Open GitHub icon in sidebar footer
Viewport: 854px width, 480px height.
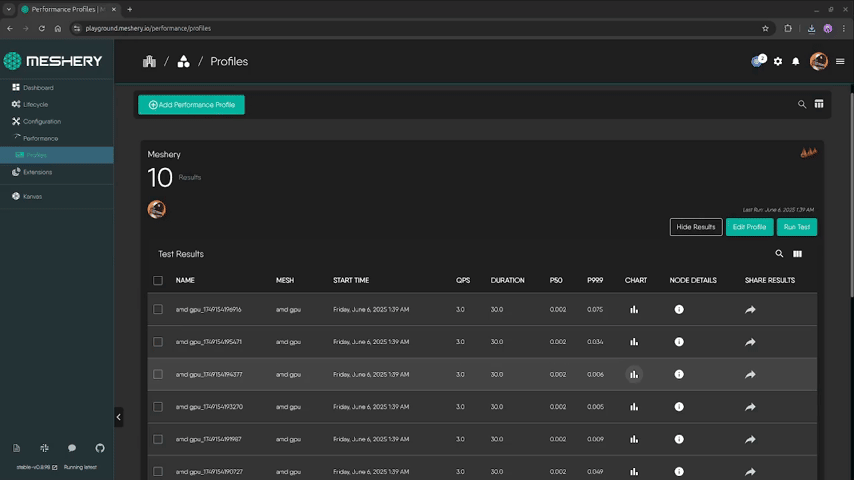[100, 448]
